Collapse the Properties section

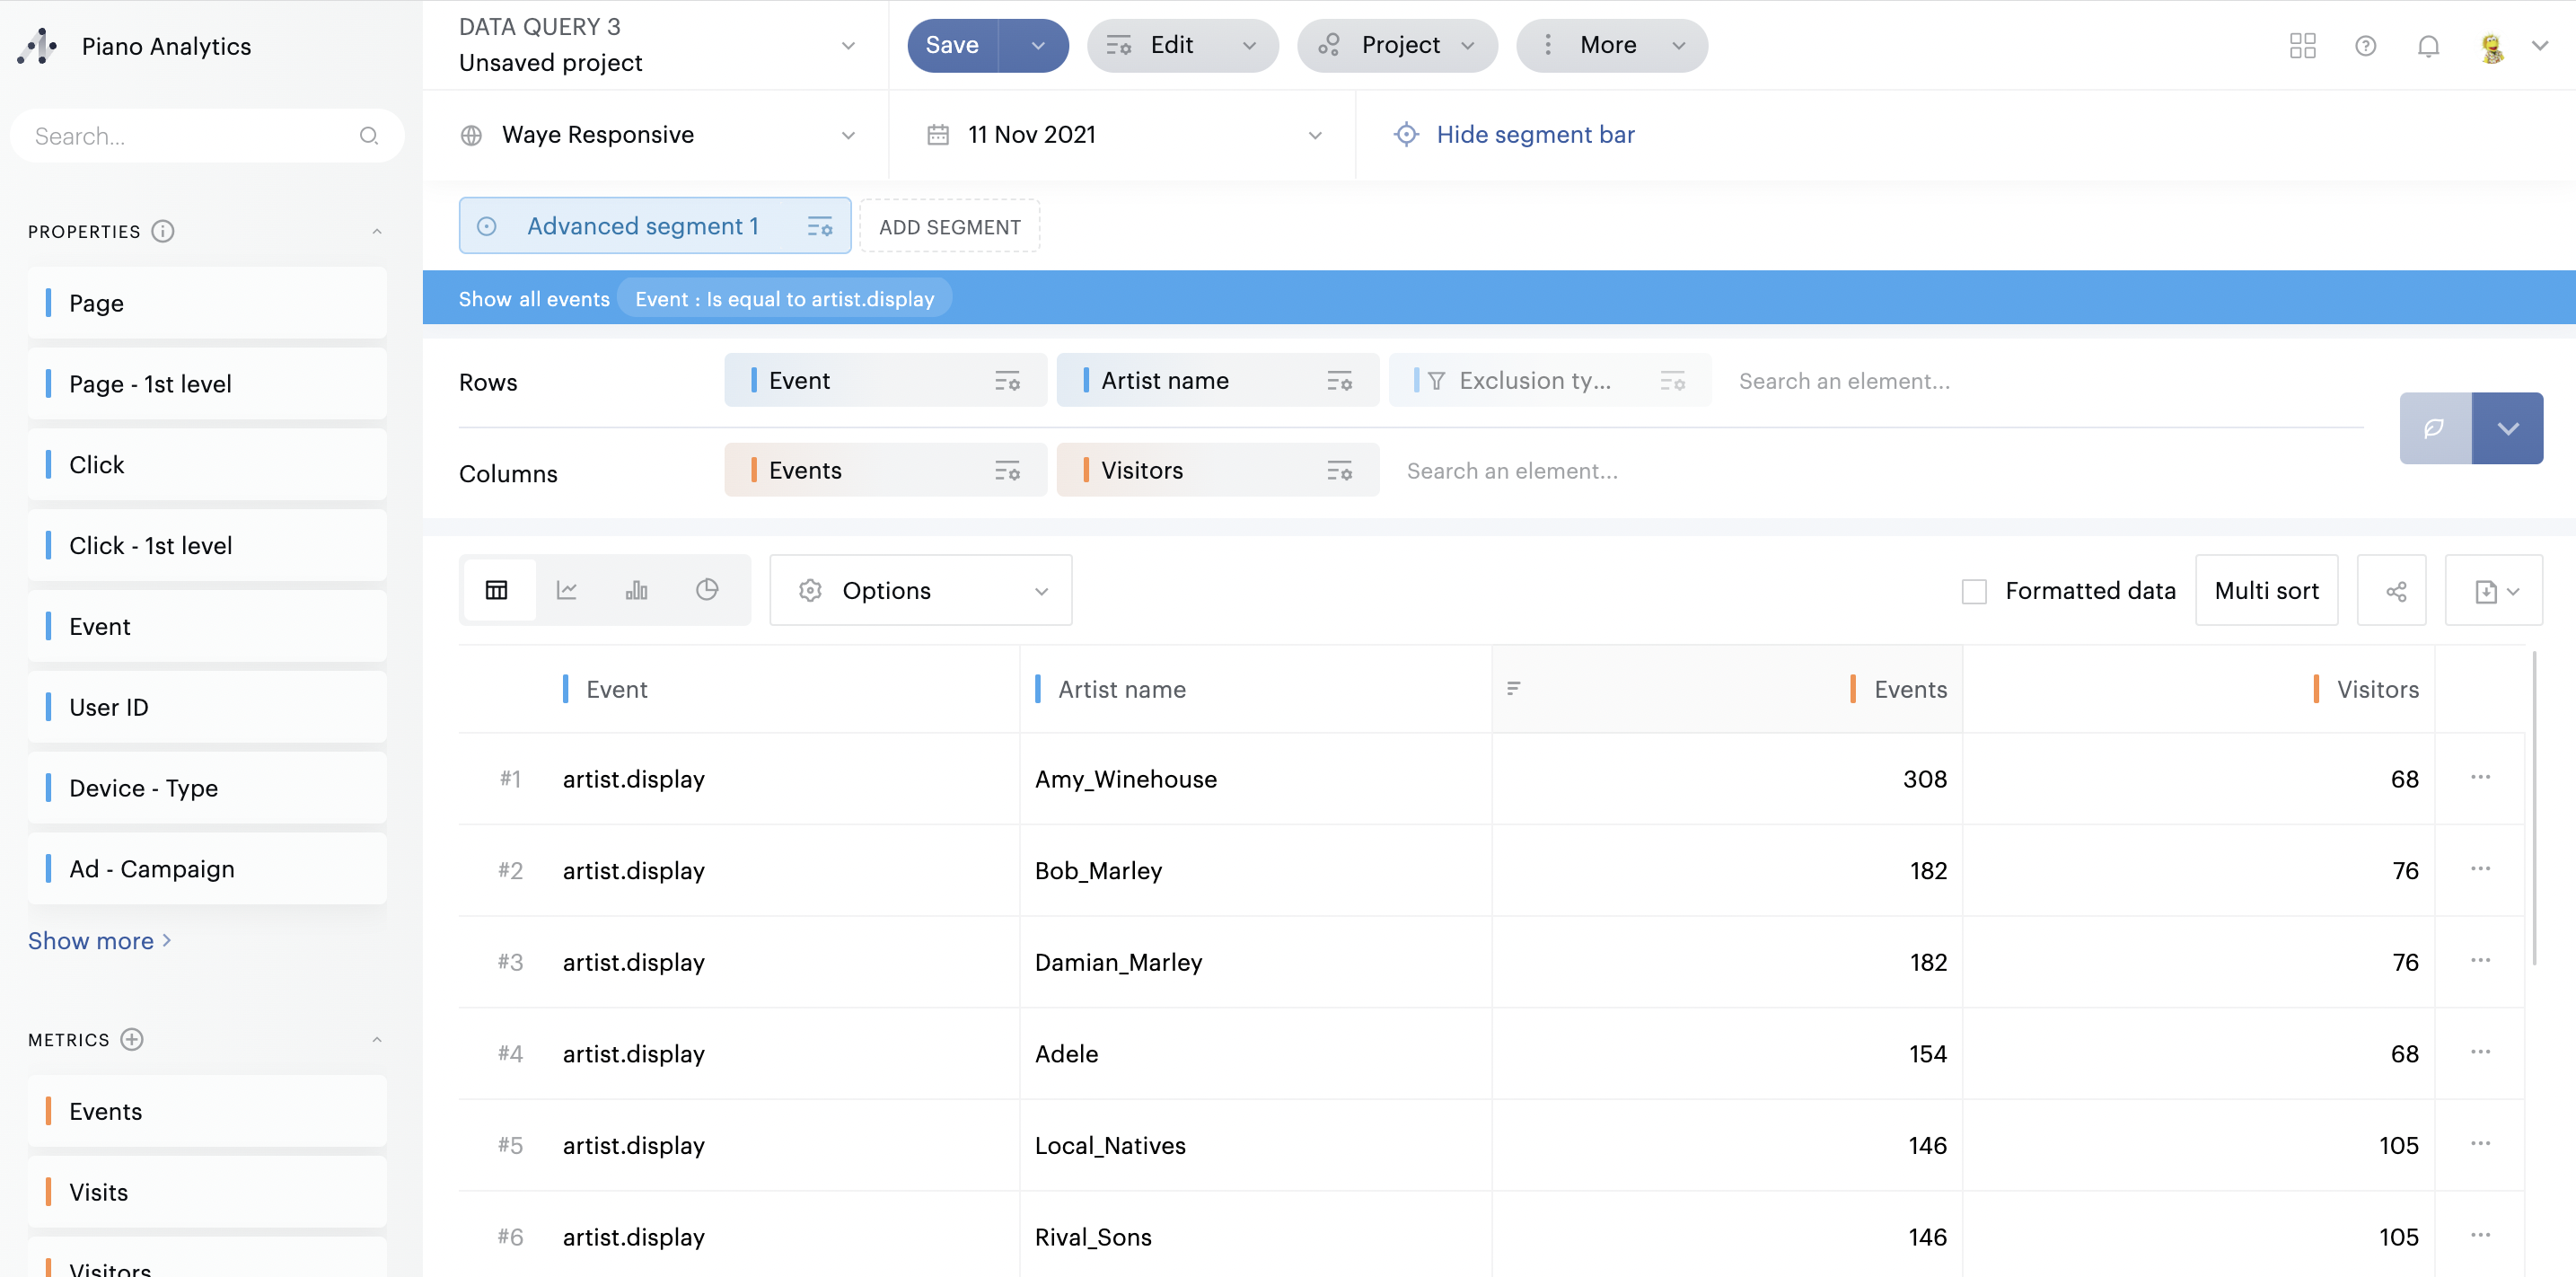pos(377,231)
